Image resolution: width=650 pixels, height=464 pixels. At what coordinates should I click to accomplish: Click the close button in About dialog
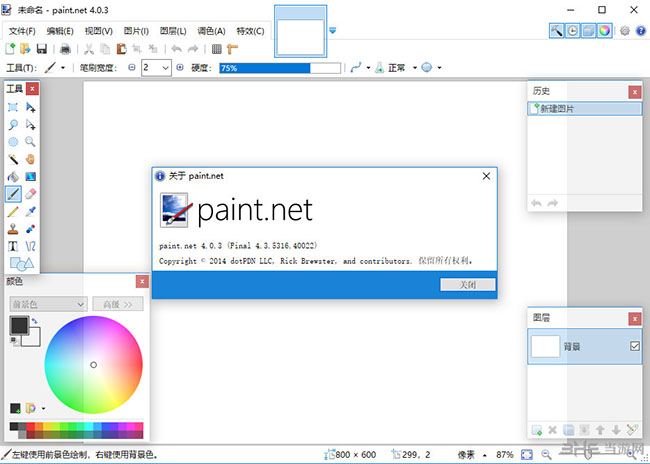click(468, 284)
